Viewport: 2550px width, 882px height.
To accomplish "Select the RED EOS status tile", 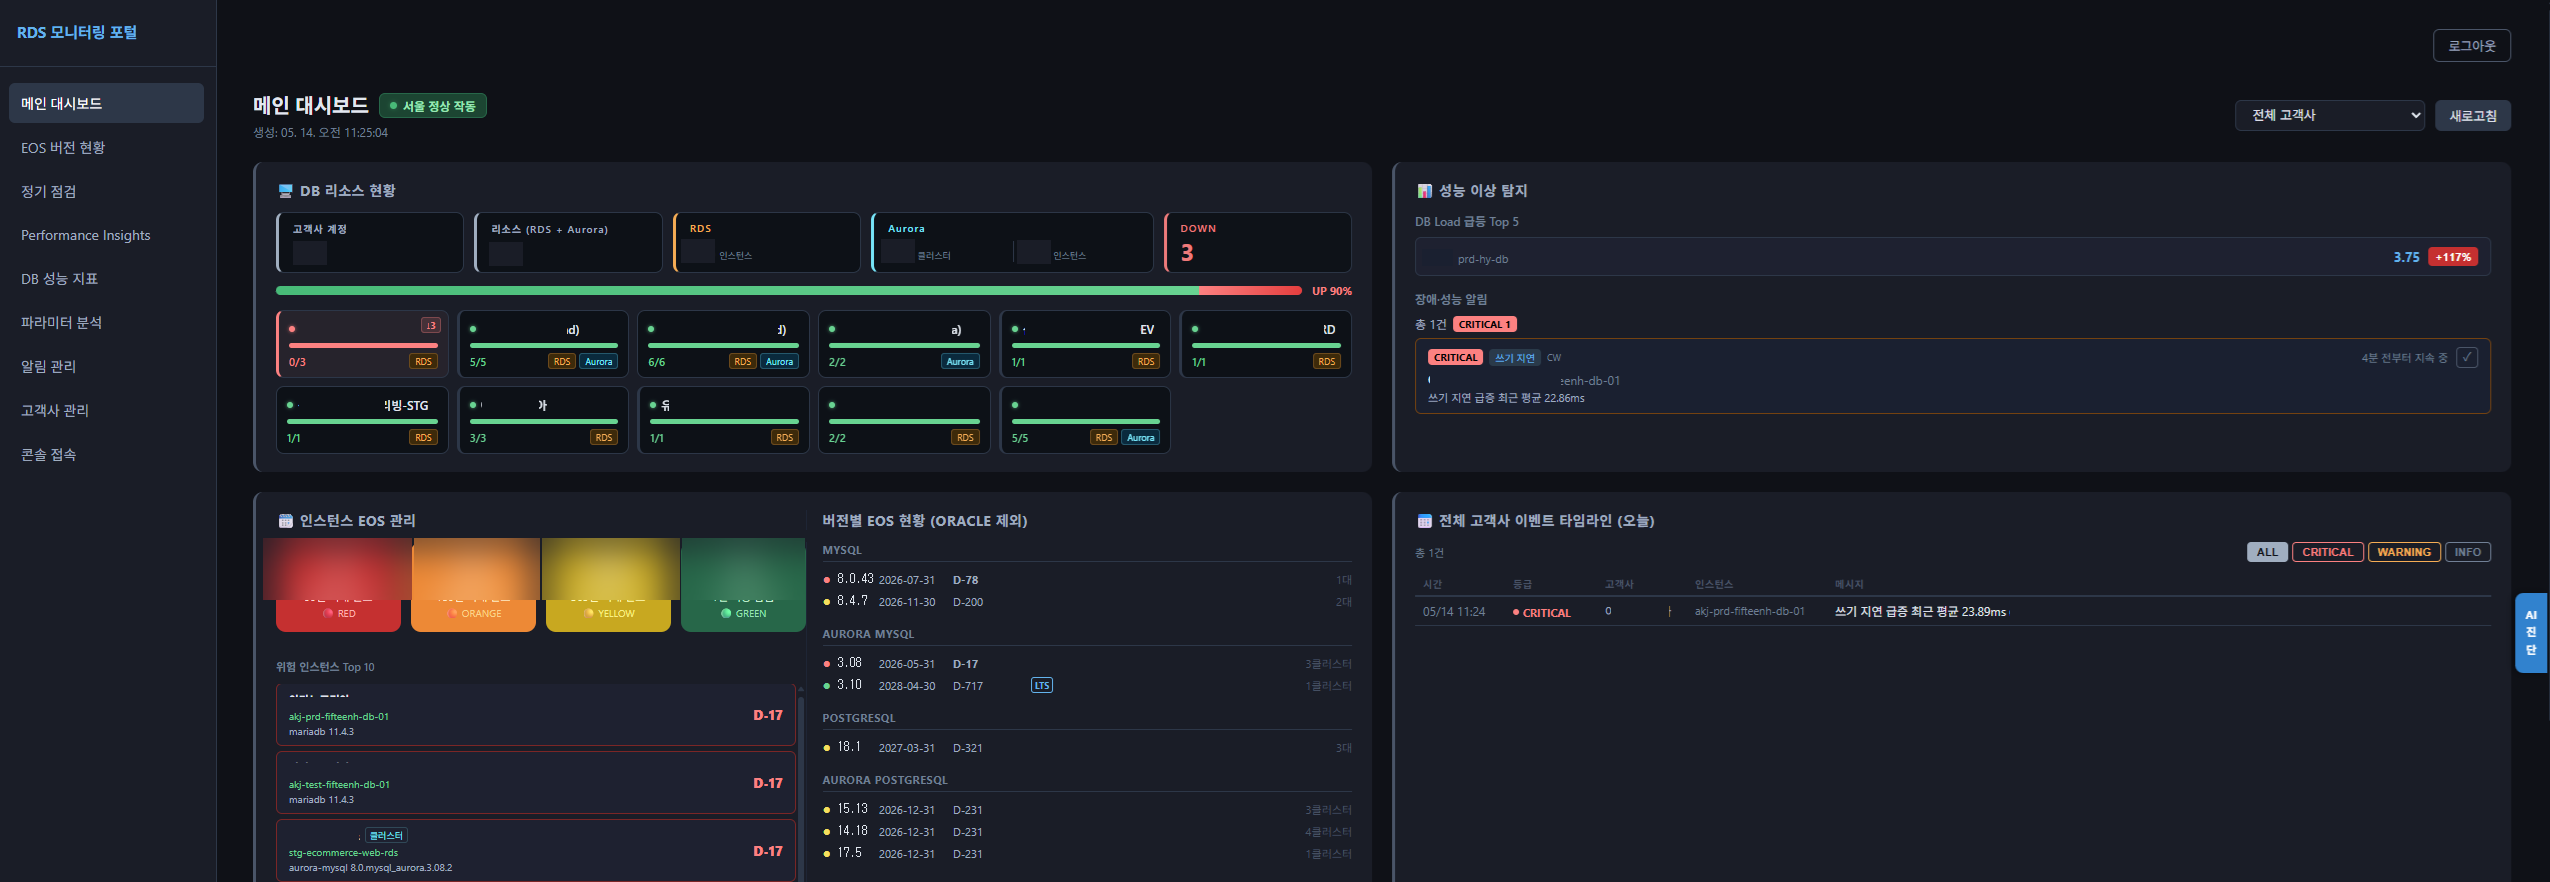I will 338,586.
